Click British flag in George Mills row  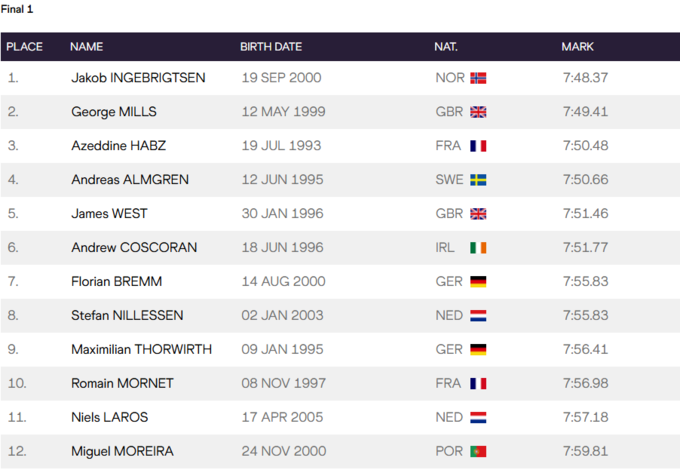[478, 112]
